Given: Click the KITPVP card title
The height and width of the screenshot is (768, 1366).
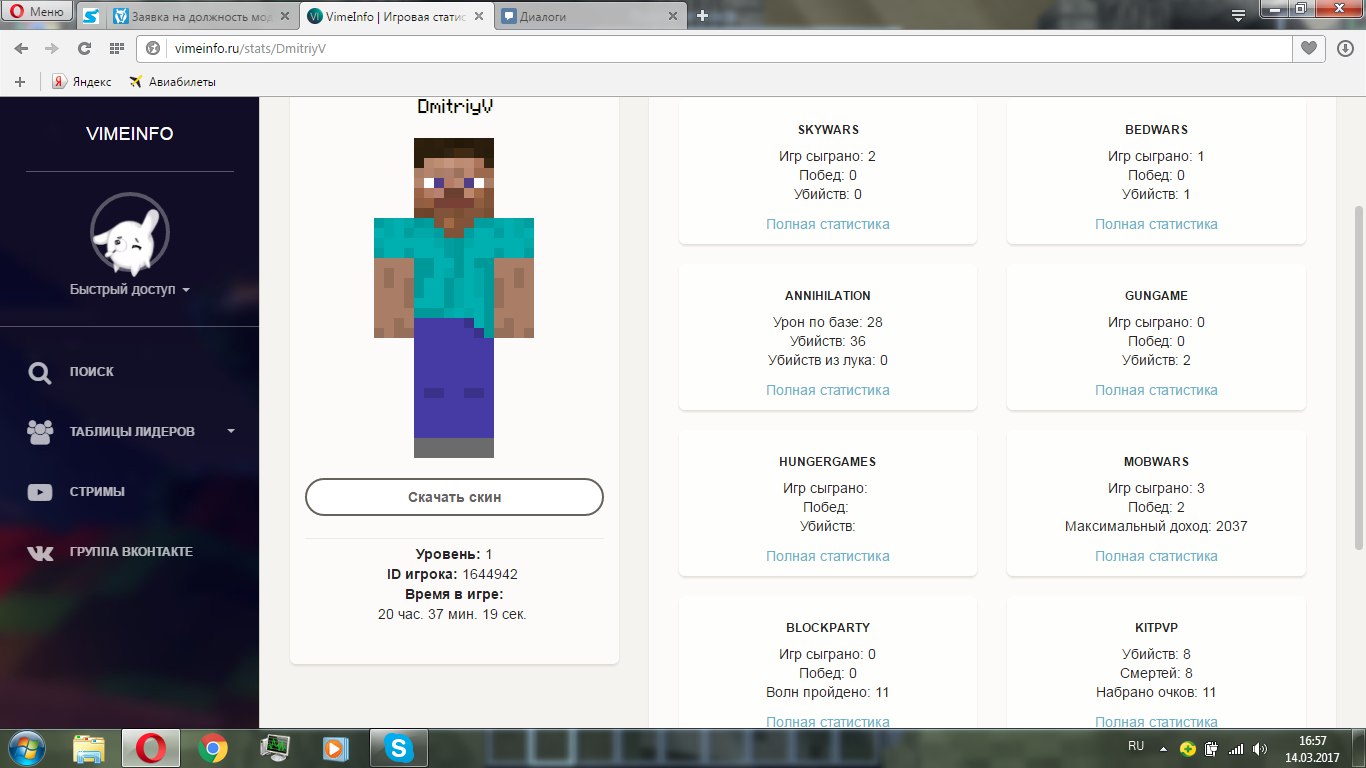Looking at the screenshot, I should click(x=1156, y=628).
